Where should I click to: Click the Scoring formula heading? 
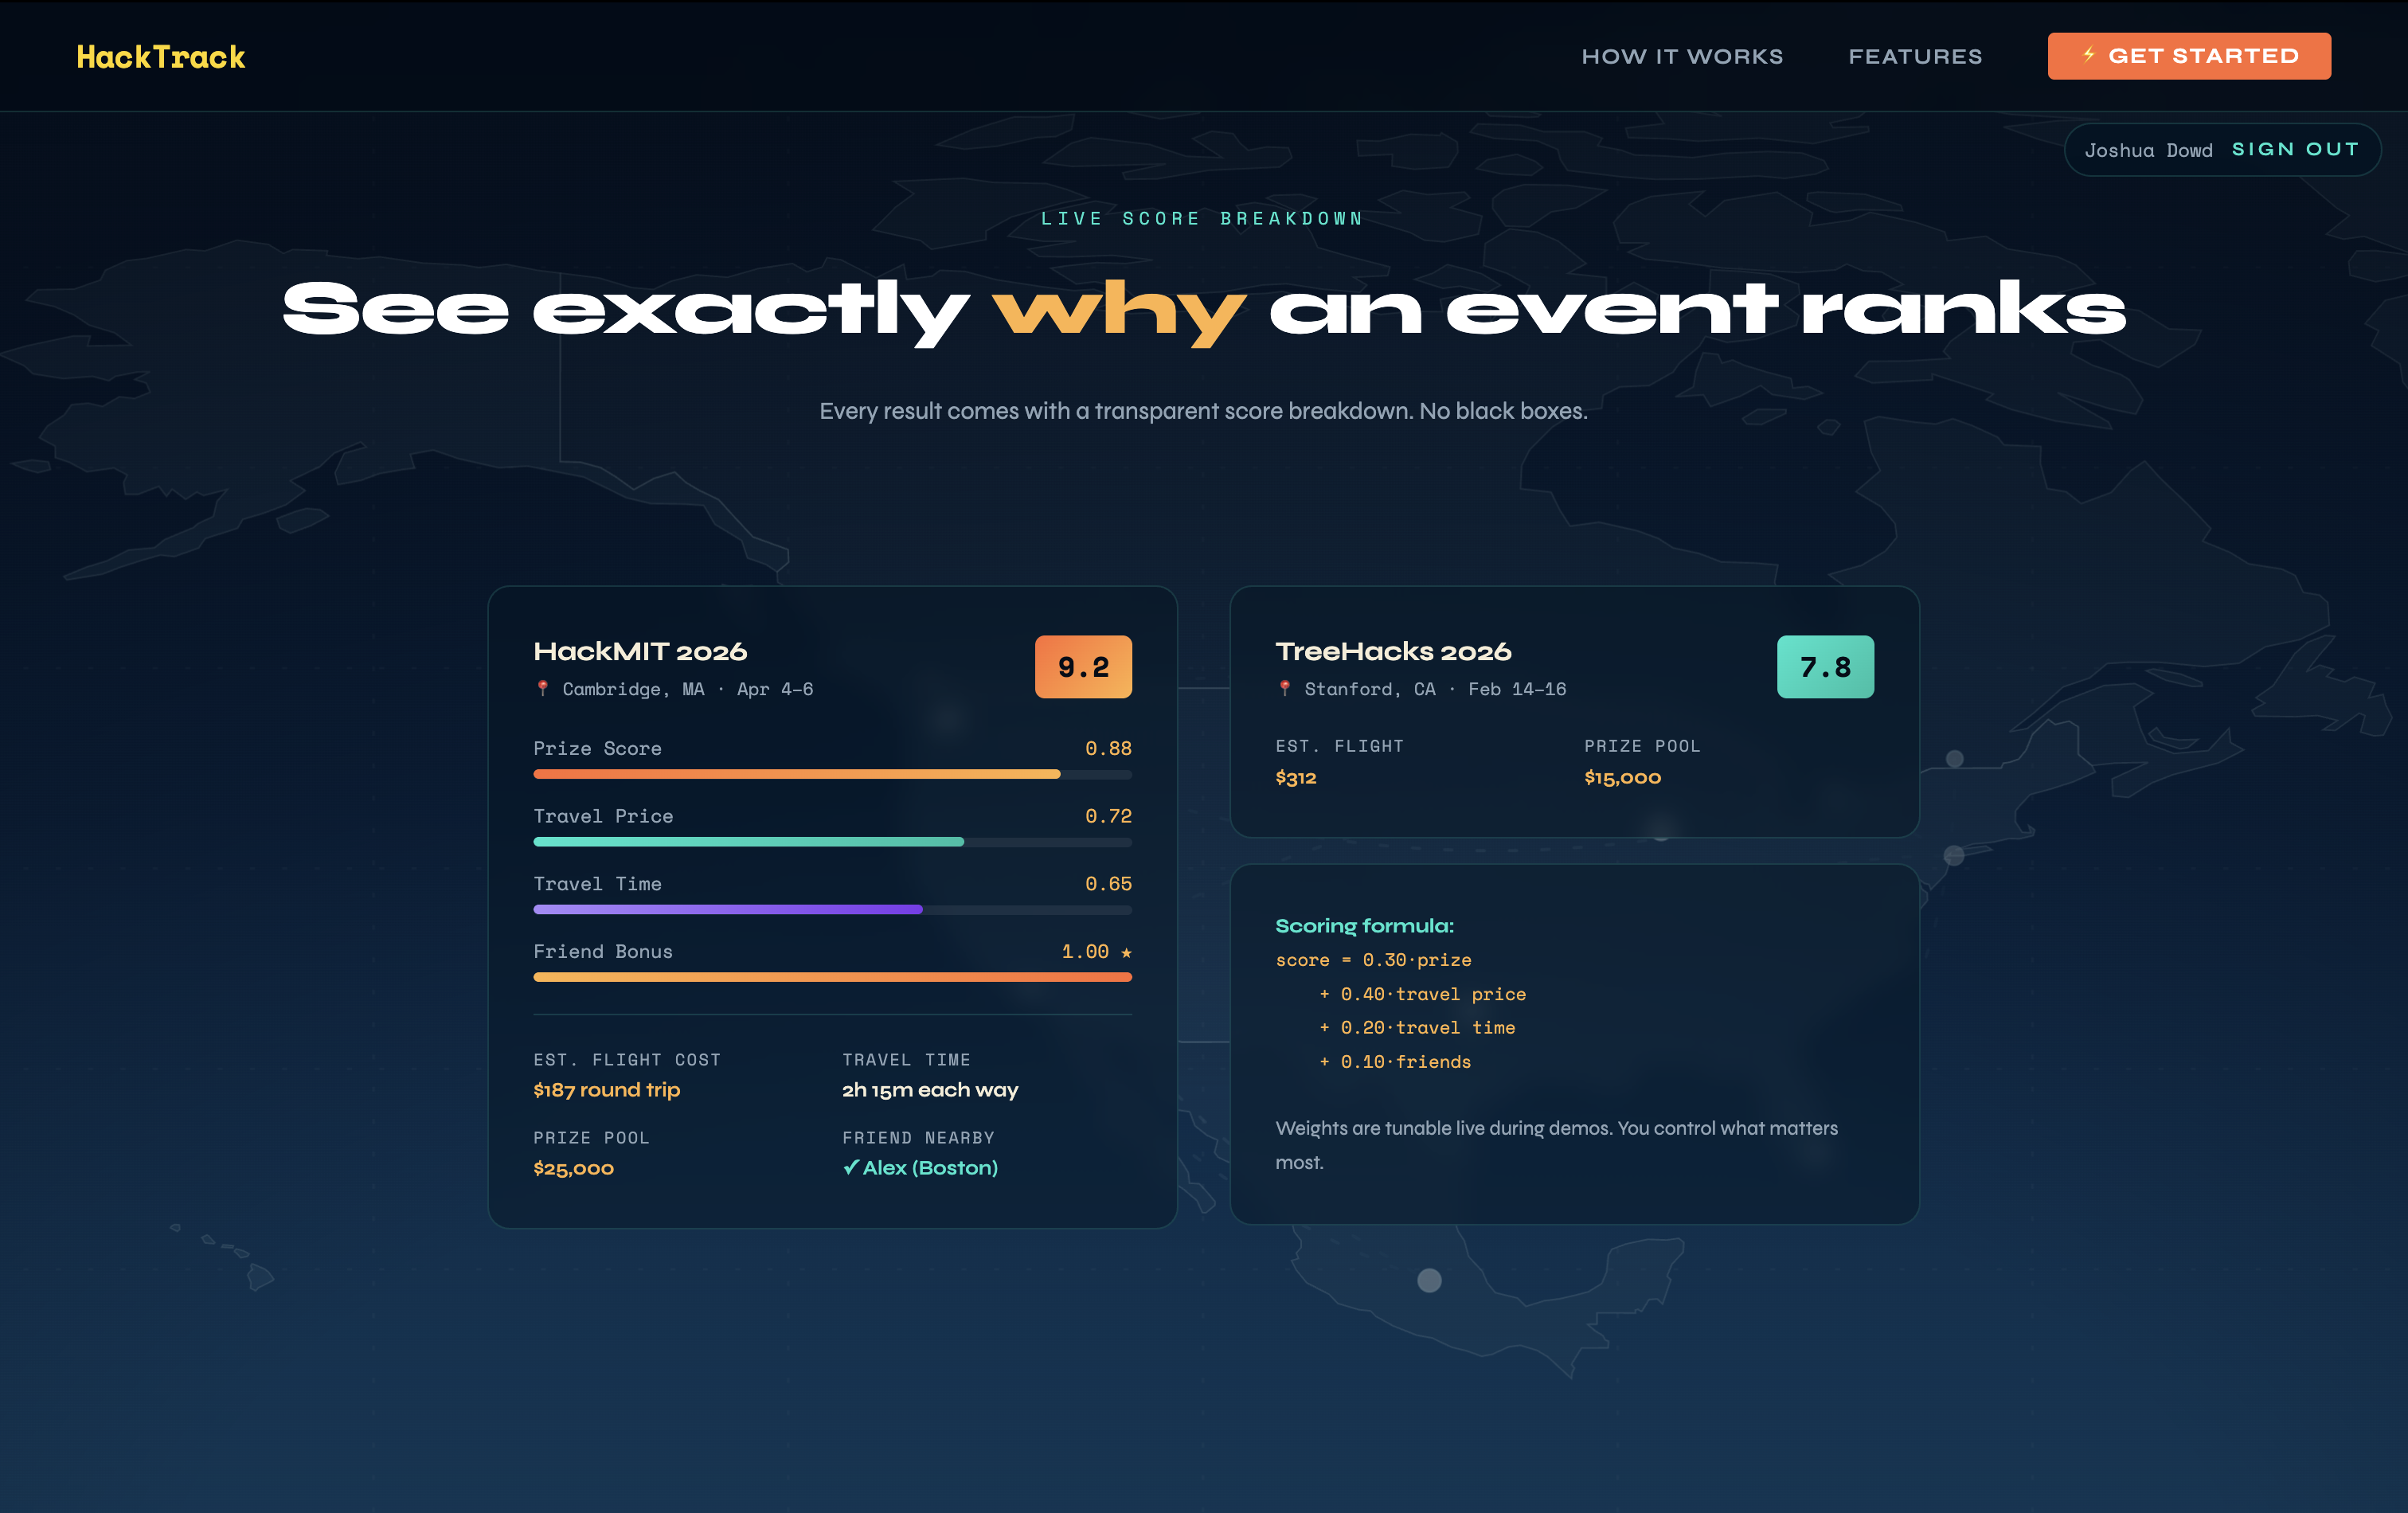pyautogui.click(x=1364, y=926)
